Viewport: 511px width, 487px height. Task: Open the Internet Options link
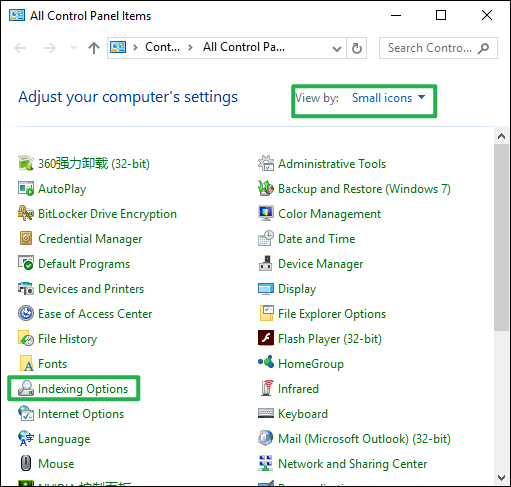(81, 414)
